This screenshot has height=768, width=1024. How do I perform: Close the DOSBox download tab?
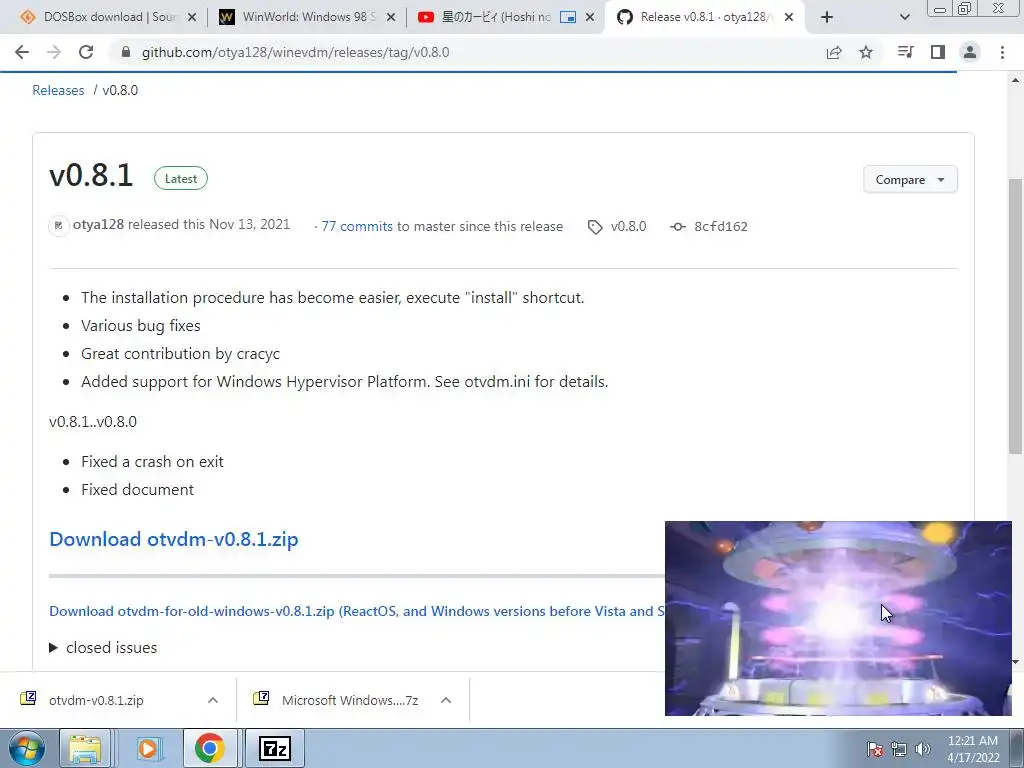[192, 18]
